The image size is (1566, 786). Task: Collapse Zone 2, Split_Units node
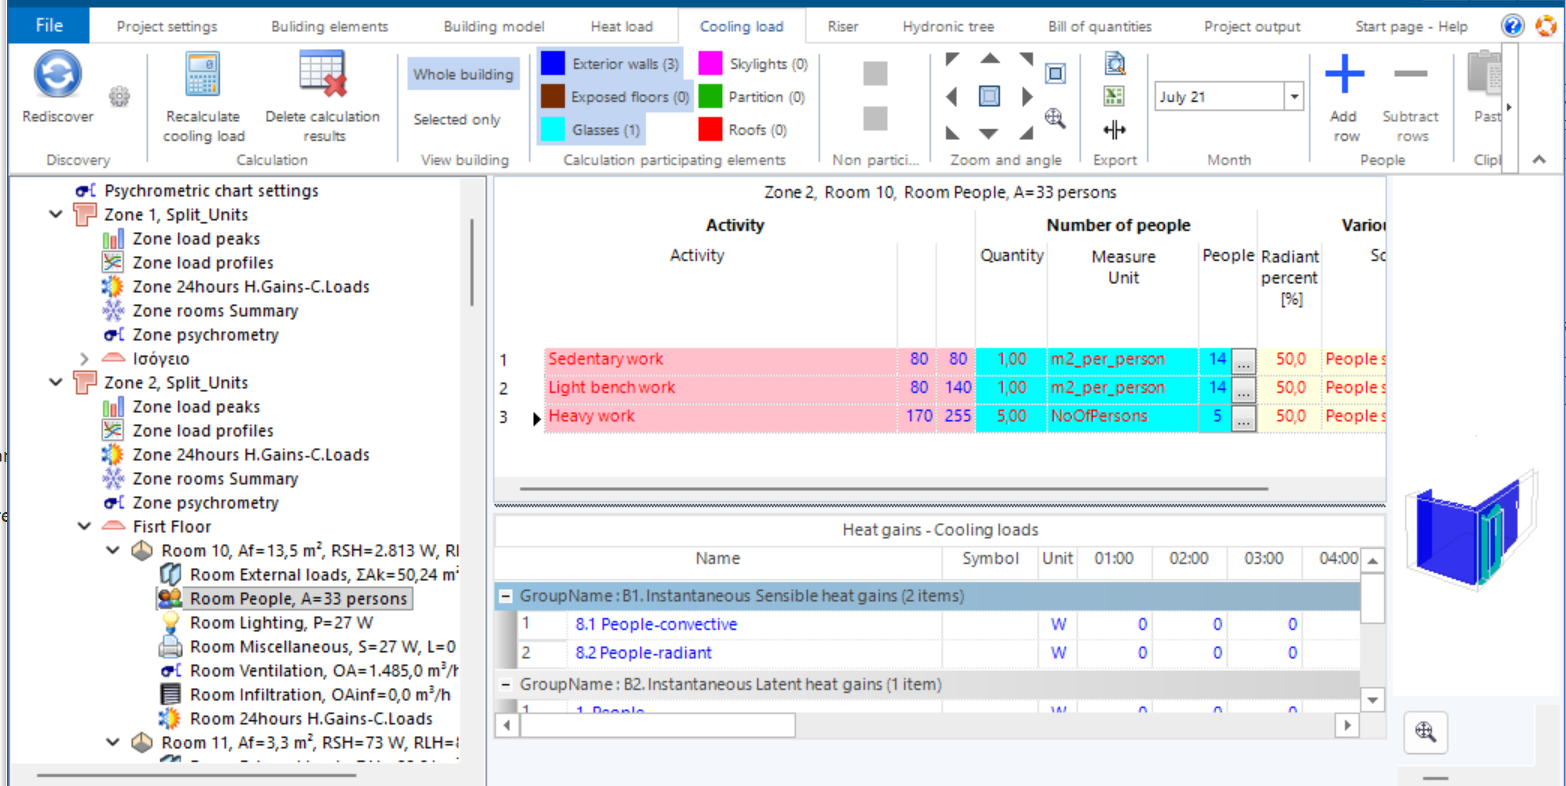[57, 383]
